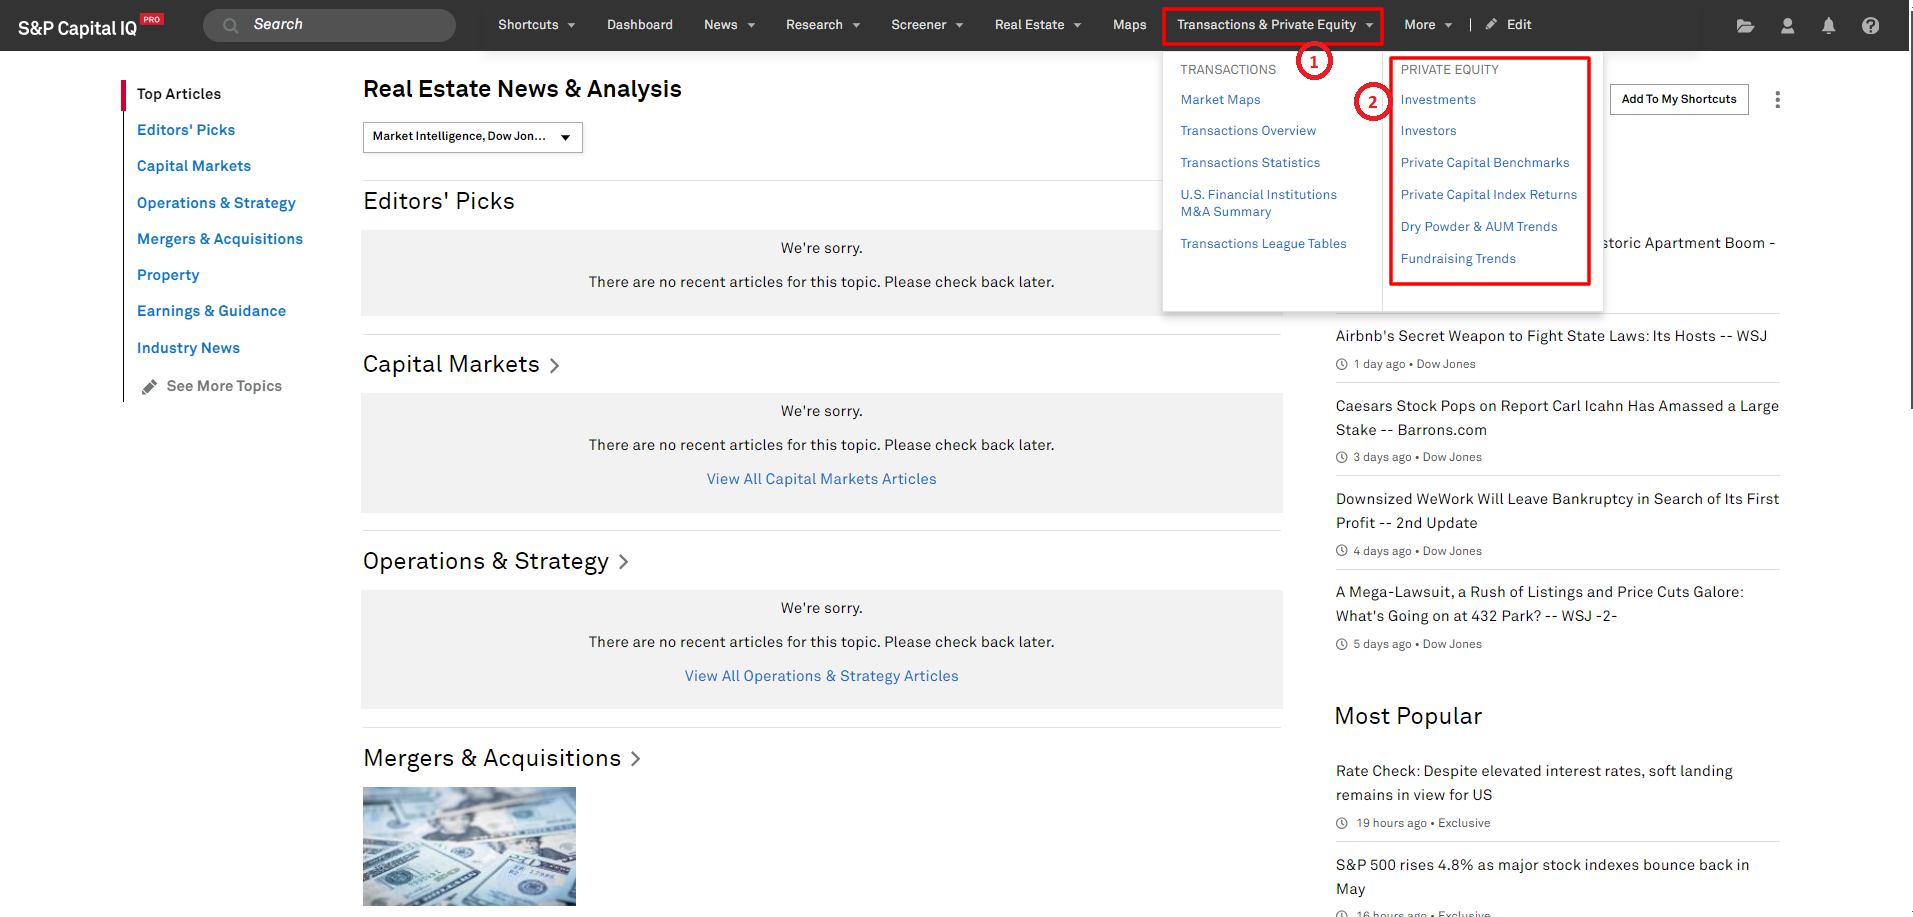Expand the Research dropdown menu
The image size is (1913, 917).
pos(823,25)
